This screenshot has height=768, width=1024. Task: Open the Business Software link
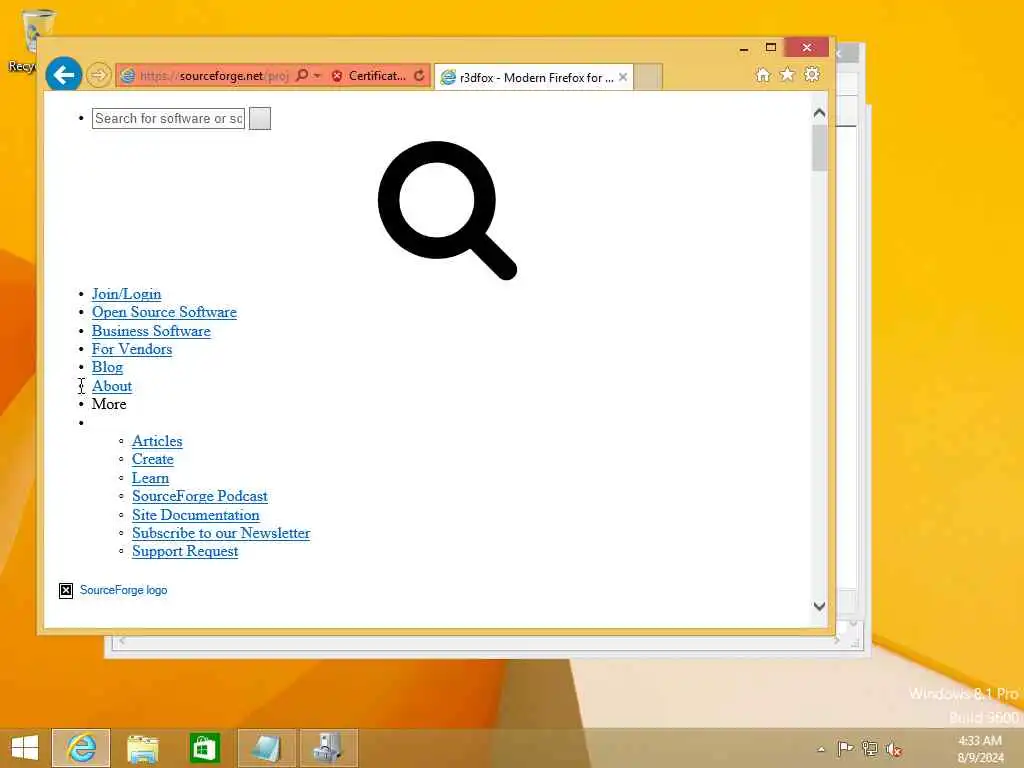(151, 331)
